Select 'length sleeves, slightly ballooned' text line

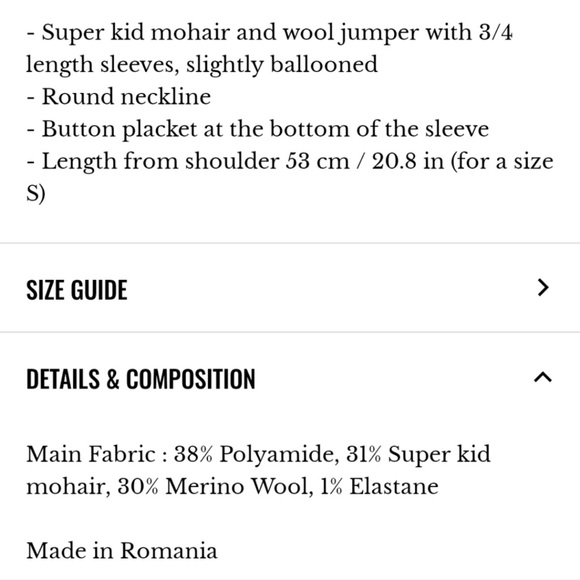pyautogui.click(x=202, y=65)
